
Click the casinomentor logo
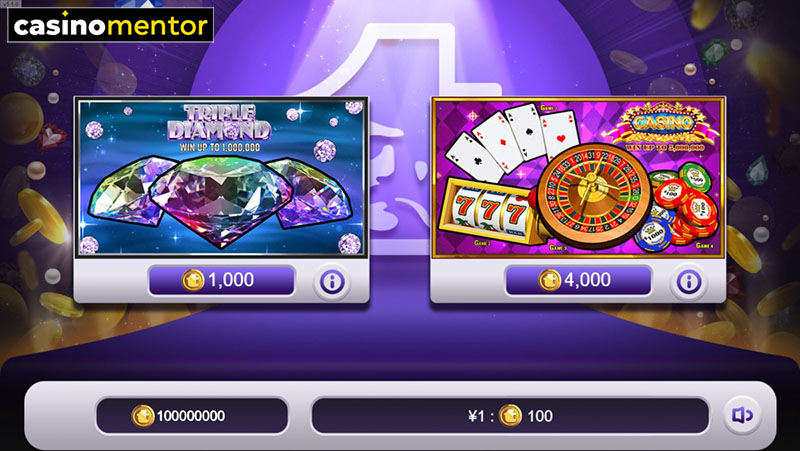(x=111, y=25)
